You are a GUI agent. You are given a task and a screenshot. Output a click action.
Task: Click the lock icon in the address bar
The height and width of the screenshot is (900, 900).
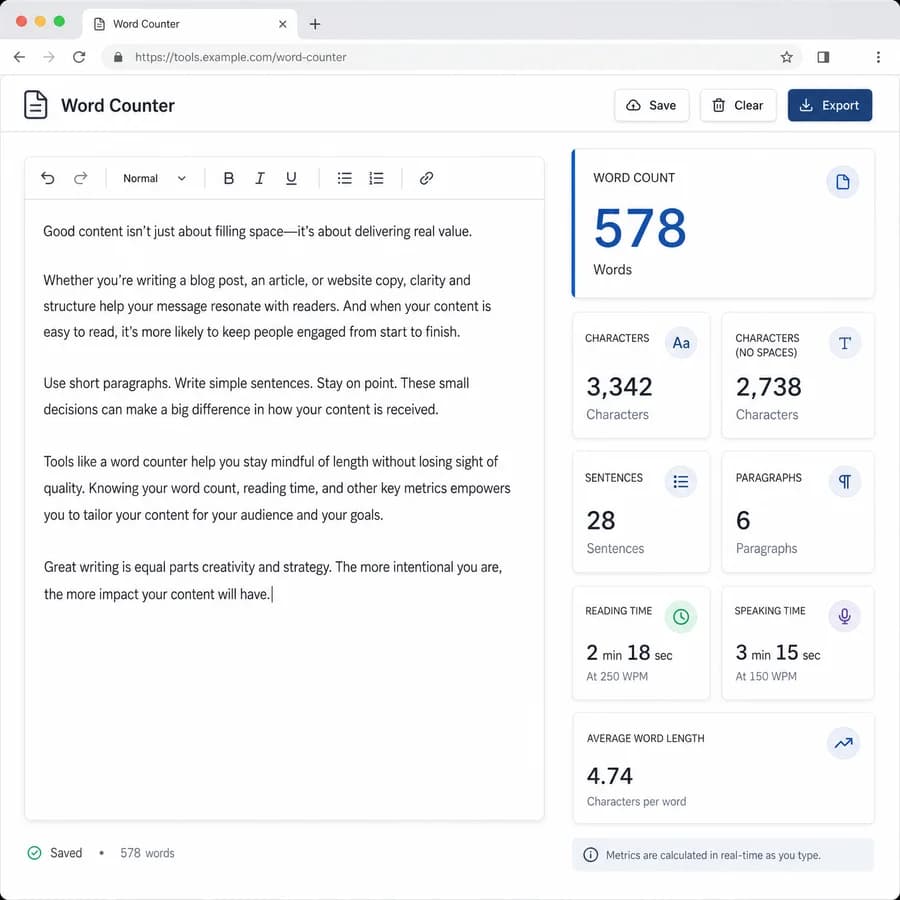[118, 57]
